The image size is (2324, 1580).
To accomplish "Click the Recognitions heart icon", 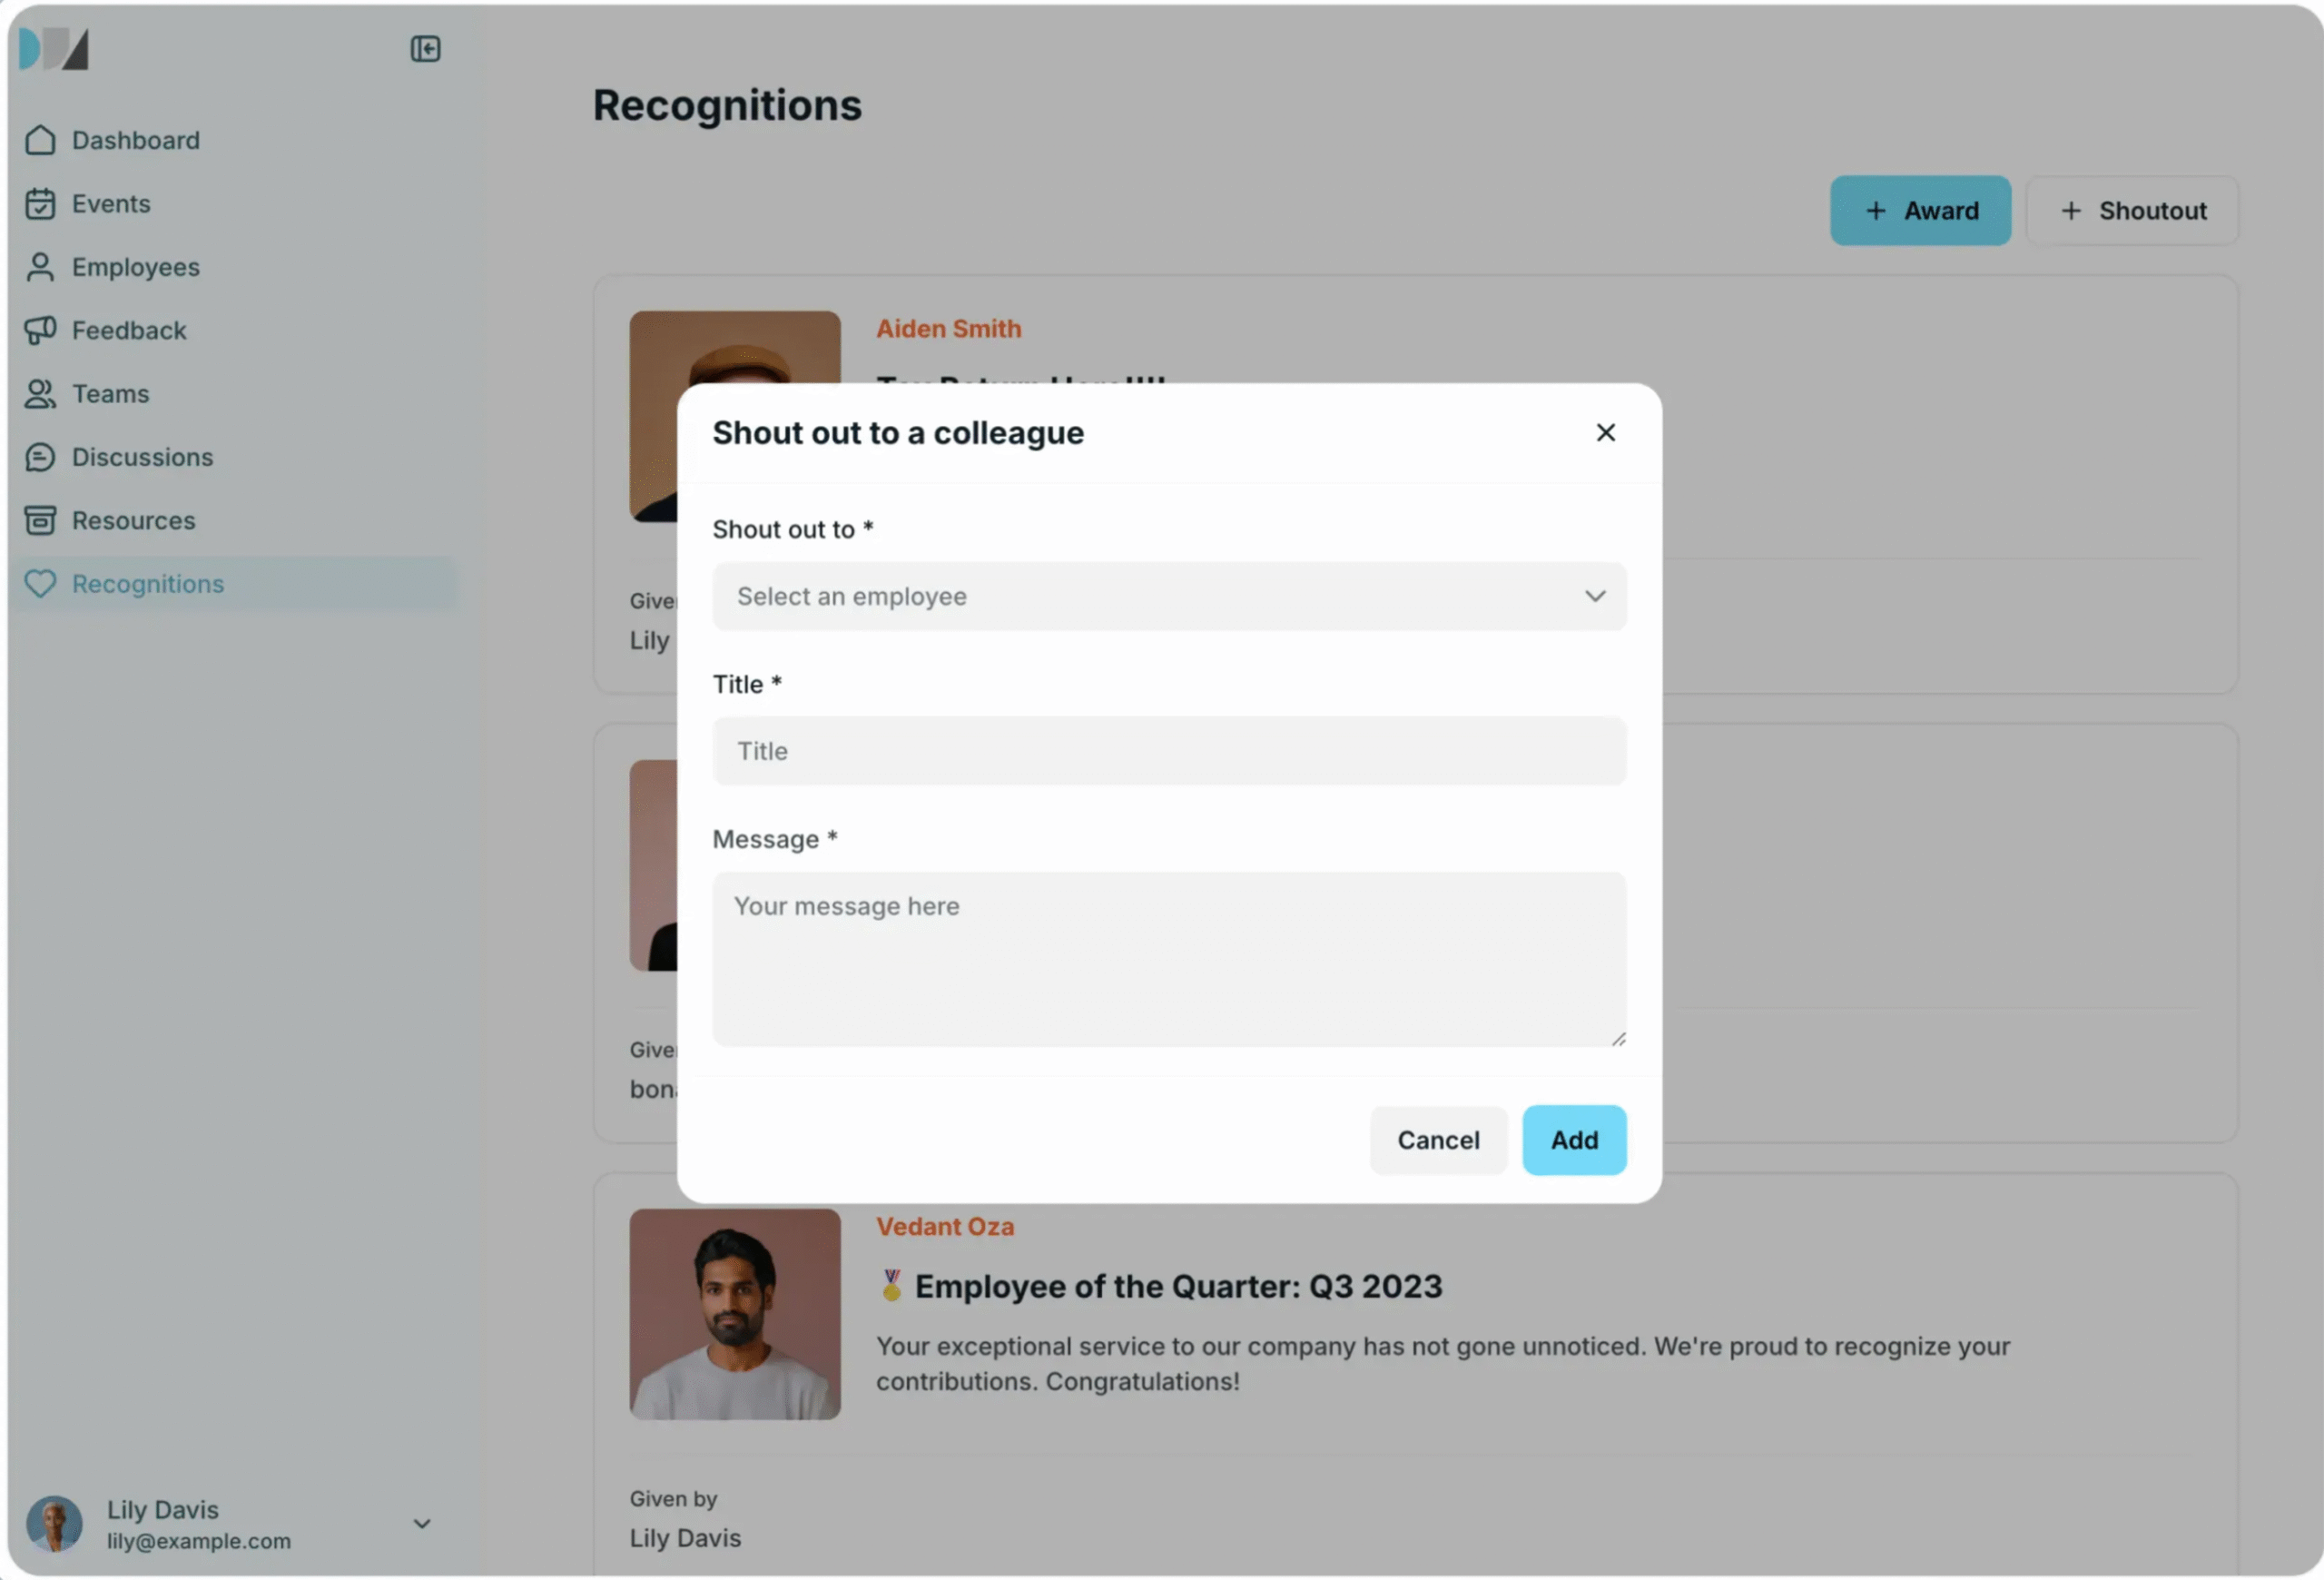I will tap(40, 584).
